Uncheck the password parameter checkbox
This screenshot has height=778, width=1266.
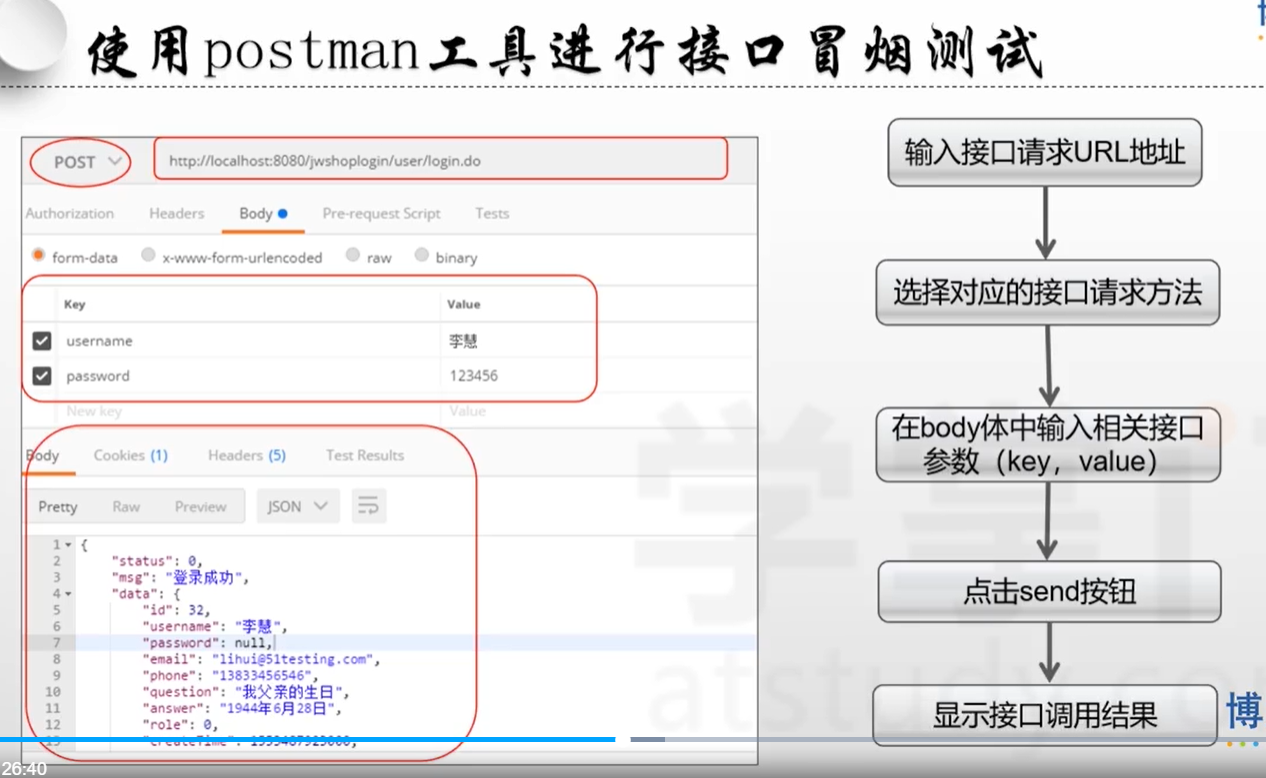[41, 376]
